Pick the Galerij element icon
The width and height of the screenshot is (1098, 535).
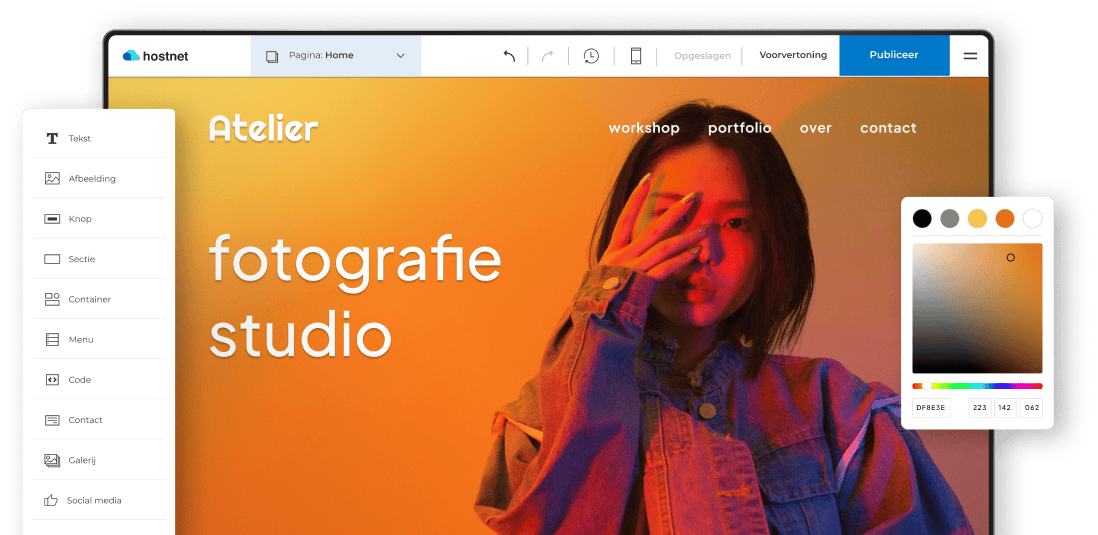pos(52,461)
